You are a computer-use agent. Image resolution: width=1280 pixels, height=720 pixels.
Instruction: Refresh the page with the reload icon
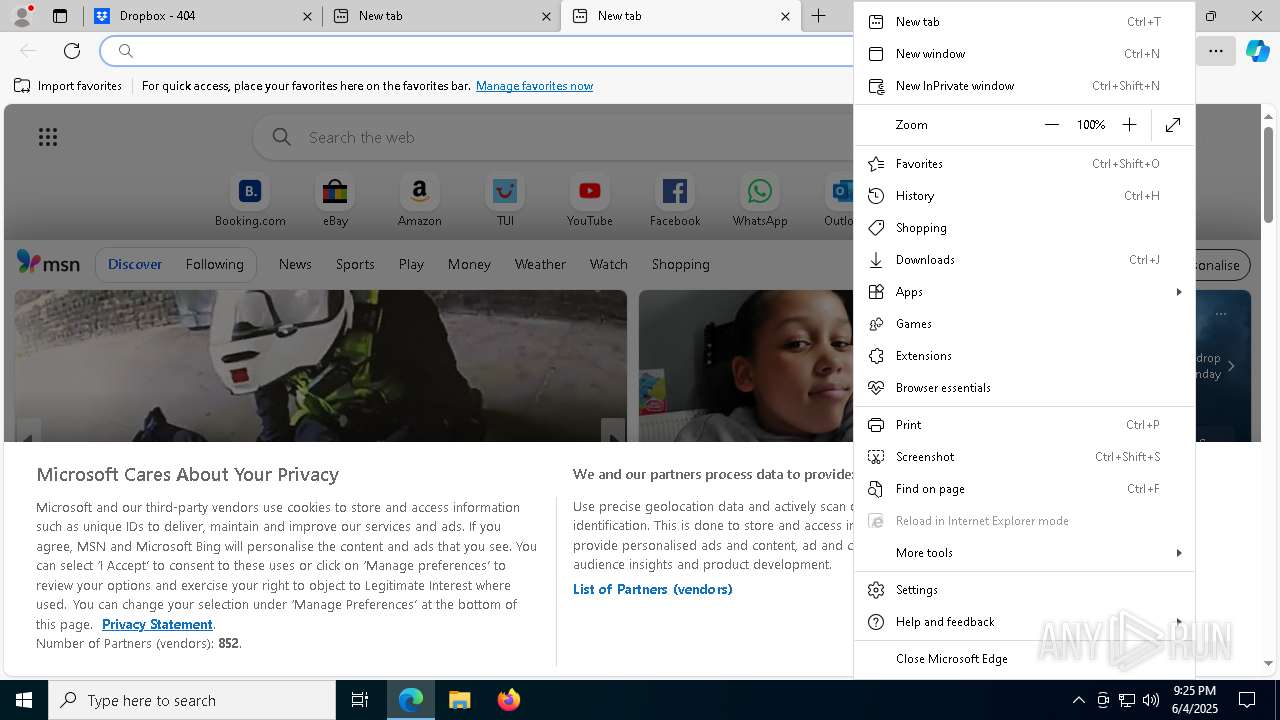[72, 51]
